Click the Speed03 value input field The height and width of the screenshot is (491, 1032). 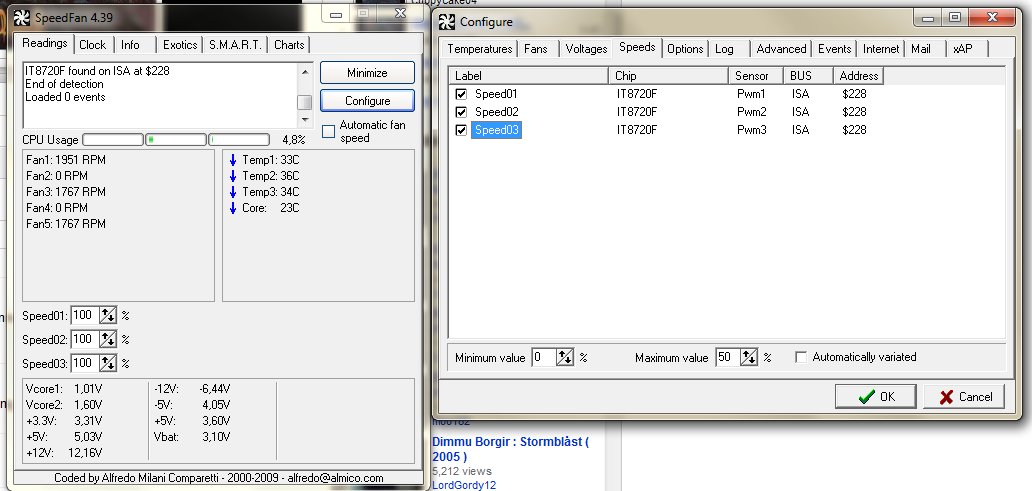(85, 363)
